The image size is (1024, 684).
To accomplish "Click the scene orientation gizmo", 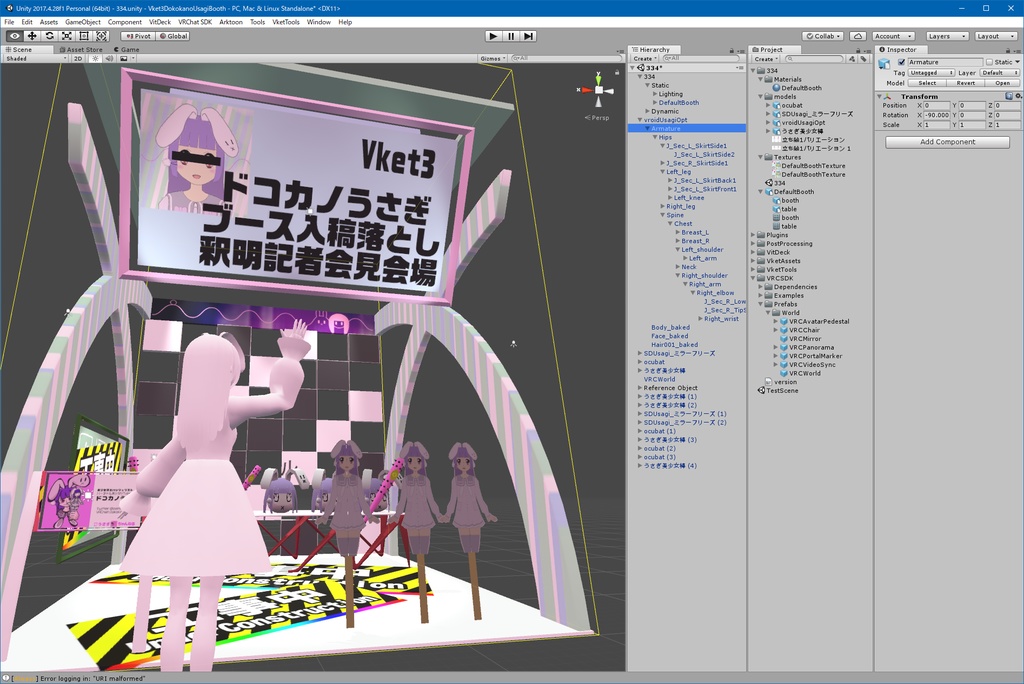I will tap(598, 90).
